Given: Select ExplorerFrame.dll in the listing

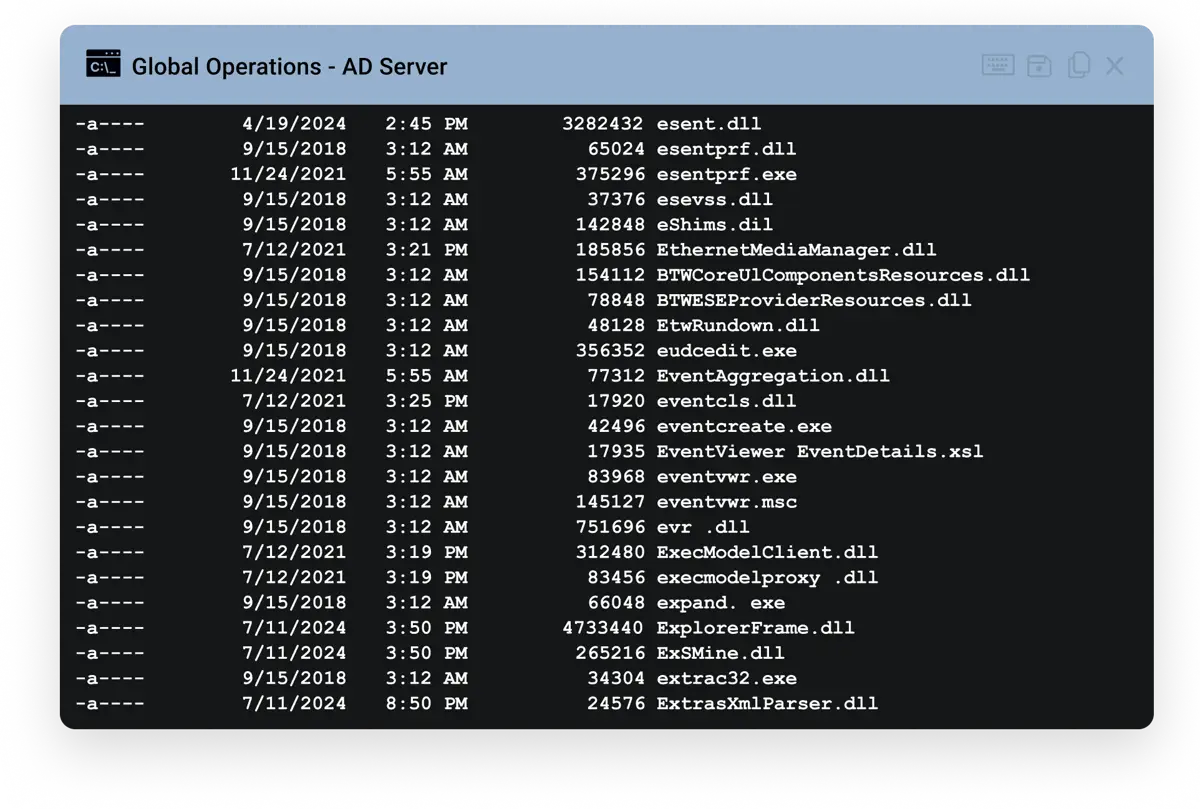Looking at the screenshot, I should pyautogui.click(x=756, y=628).
